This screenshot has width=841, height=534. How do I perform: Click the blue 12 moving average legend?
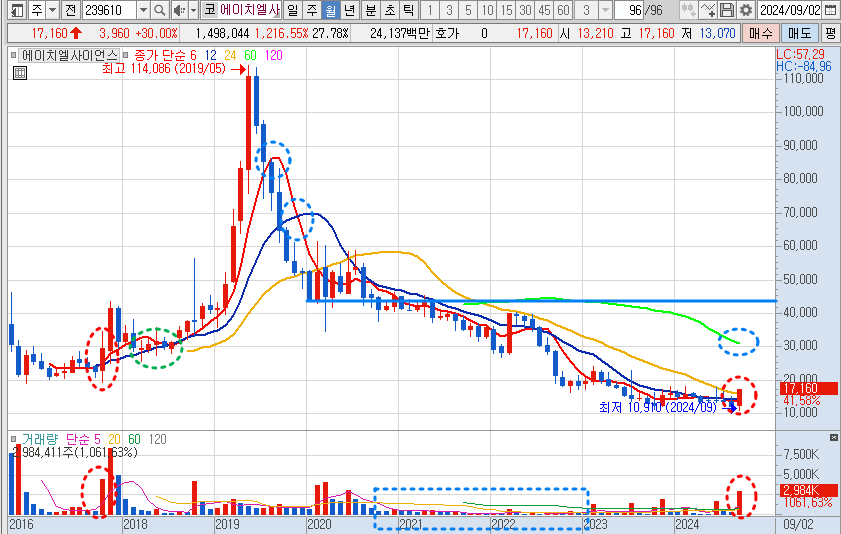click(211, 55)
